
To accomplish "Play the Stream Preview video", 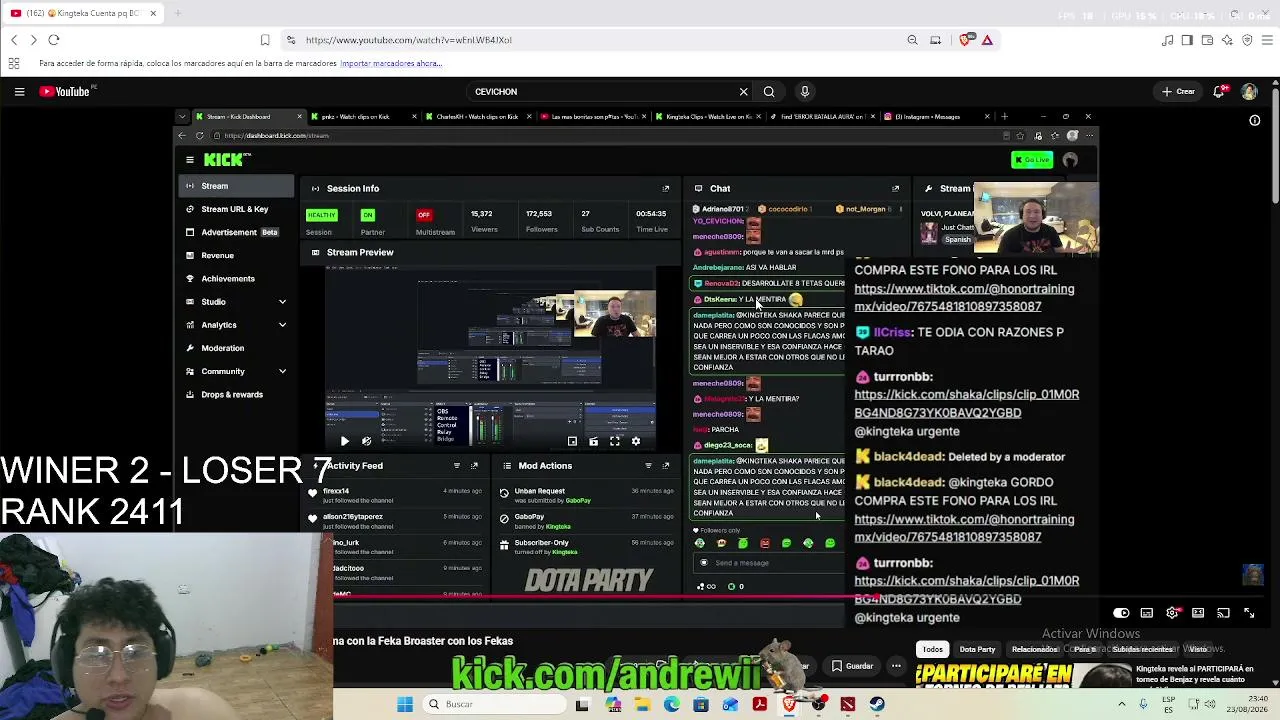I will (x=345, y=441).
